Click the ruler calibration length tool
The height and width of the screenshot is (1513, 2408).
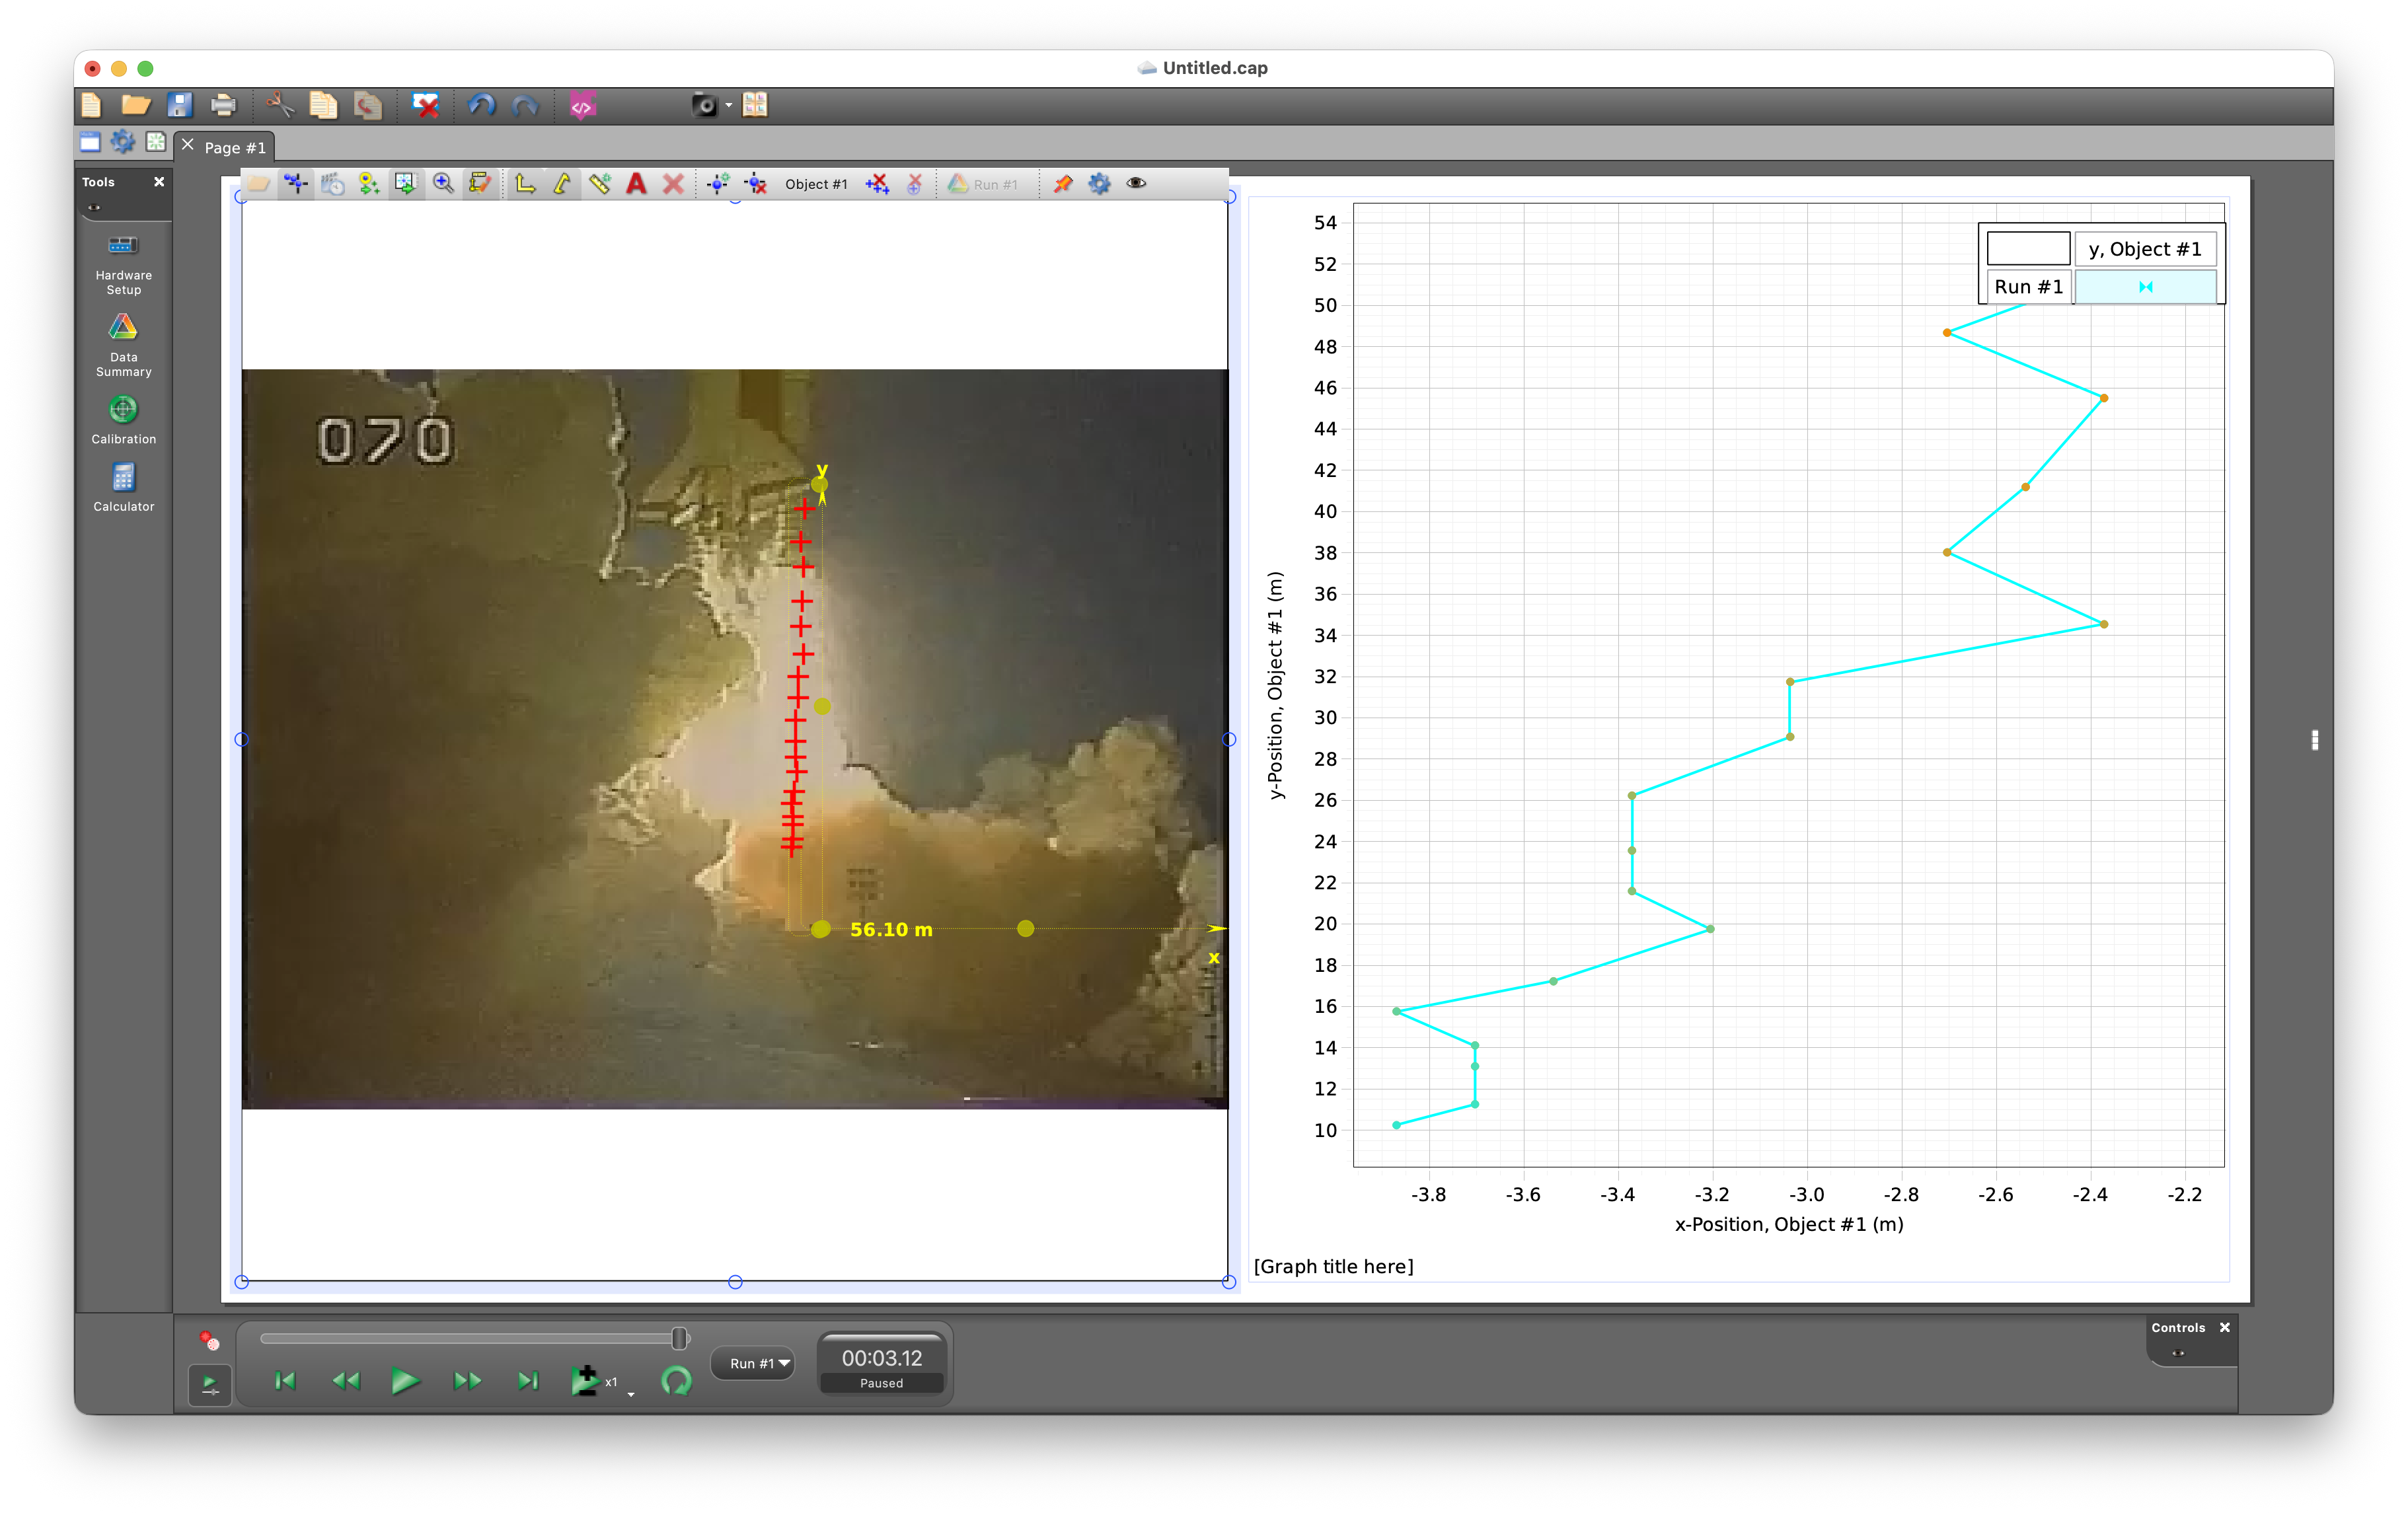tap(599, 184)
